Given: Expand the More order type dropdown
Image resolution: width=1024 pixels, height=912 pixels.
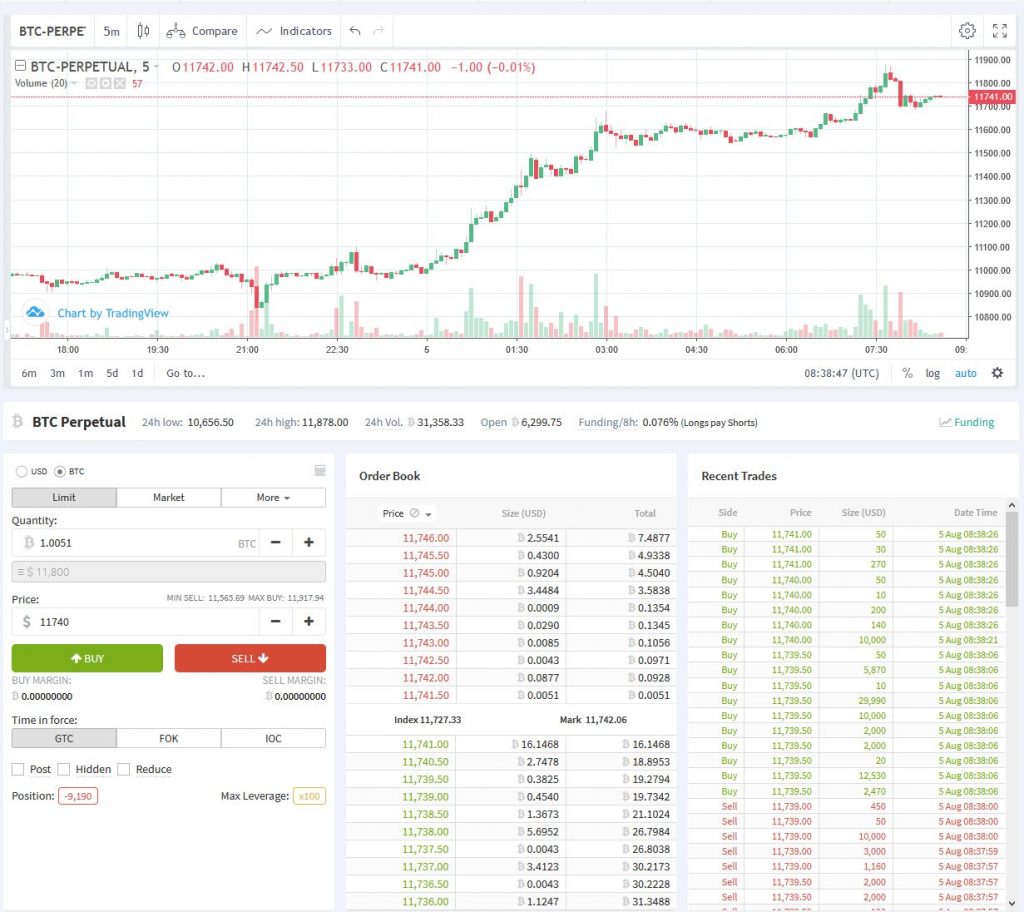Looking at the screenshot, I should [273, 497].
